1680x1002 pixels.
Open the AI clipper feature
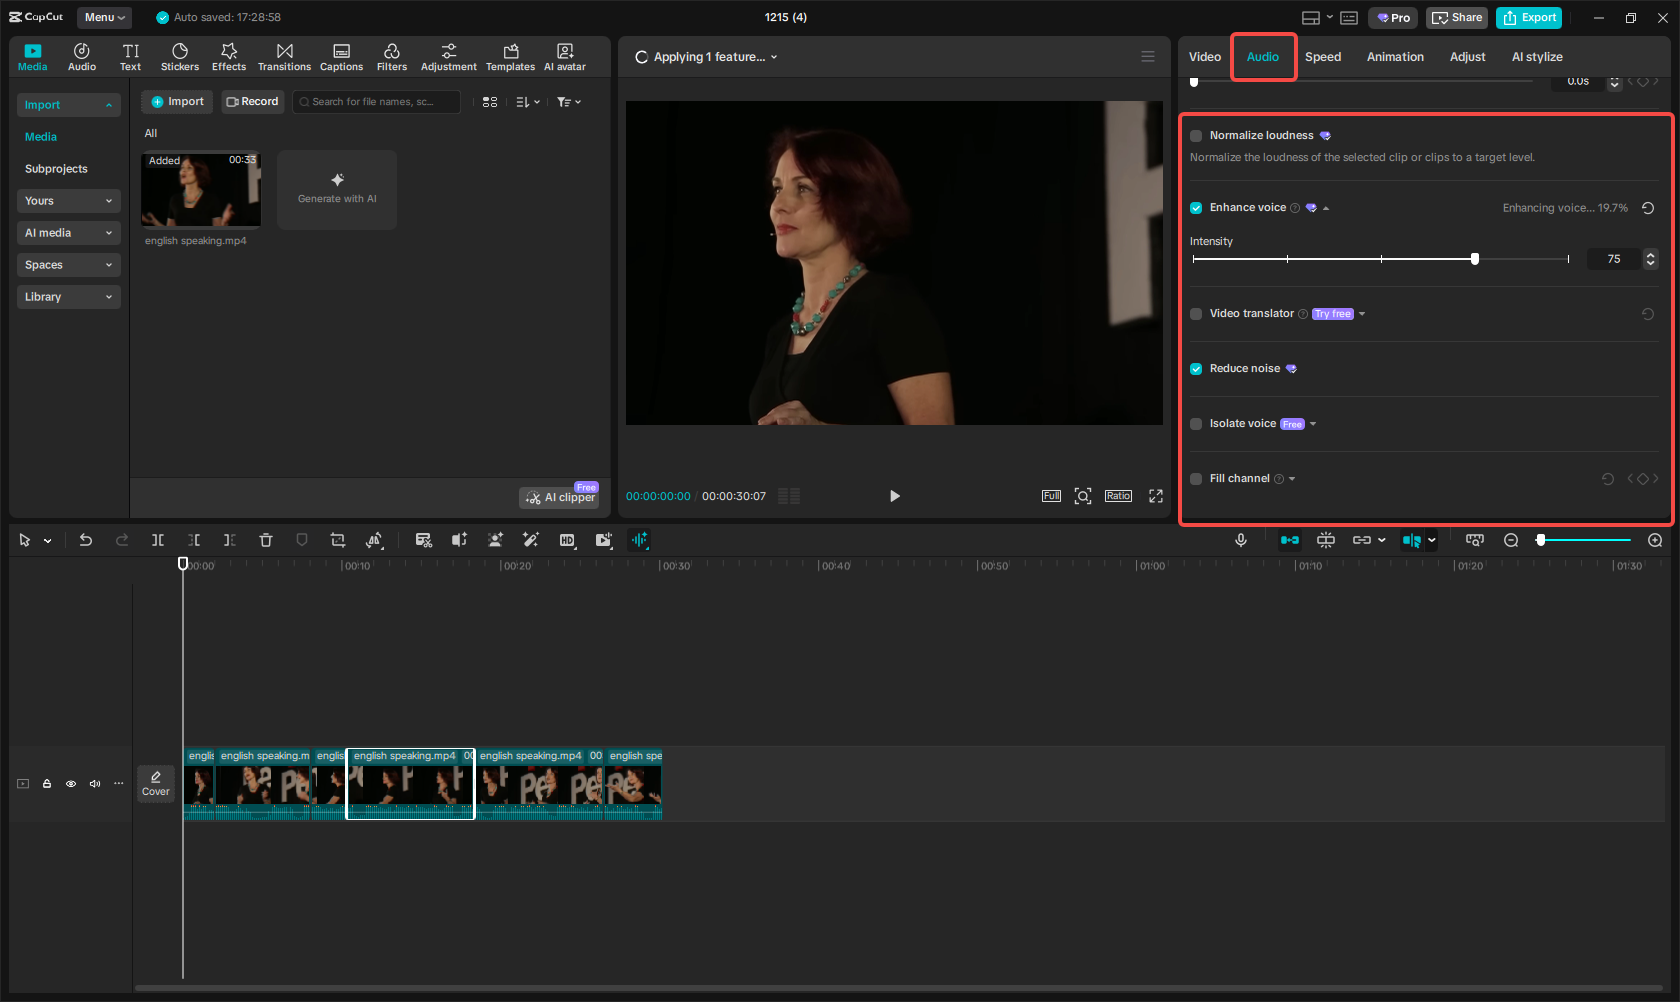coord(559,497)
